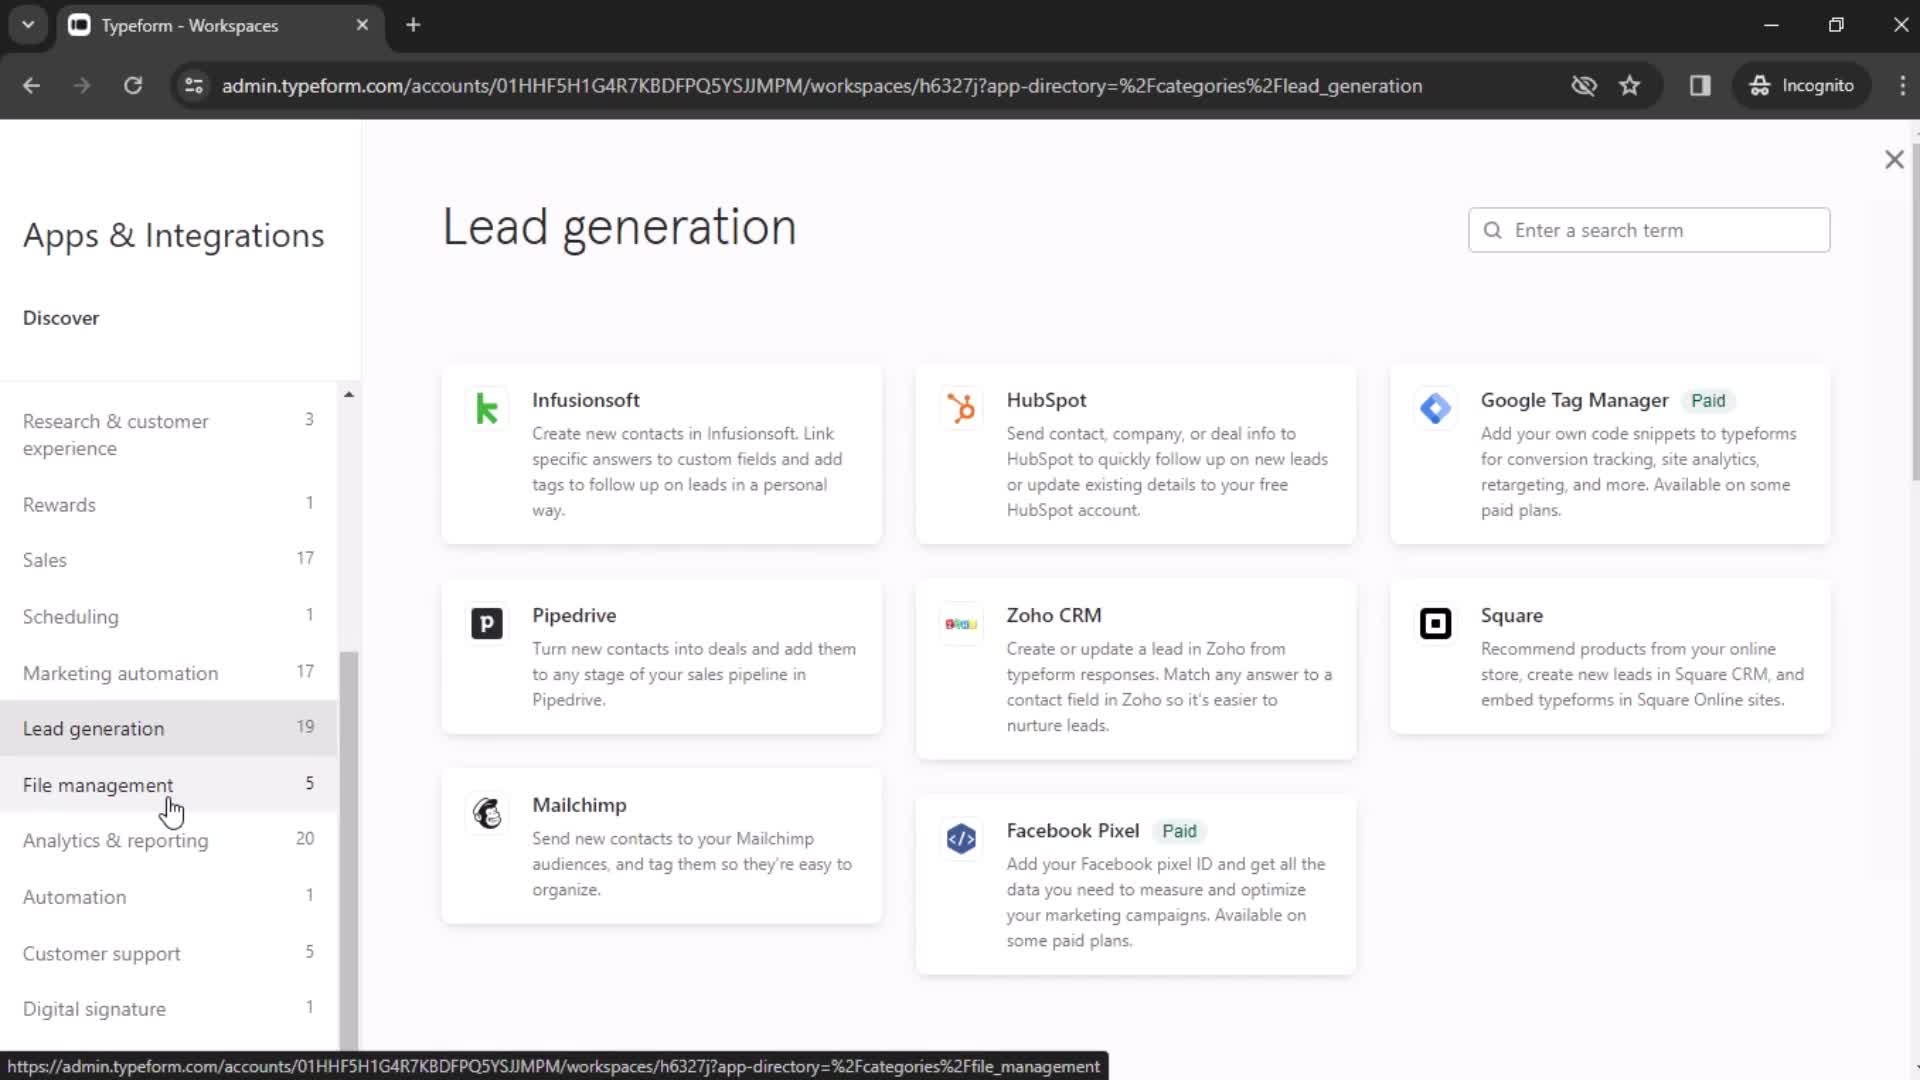The image size is (1920, 1080).
Task: Select the Facebook Pixel code icon
Action: pyautogui.click(x=960, y=838)
